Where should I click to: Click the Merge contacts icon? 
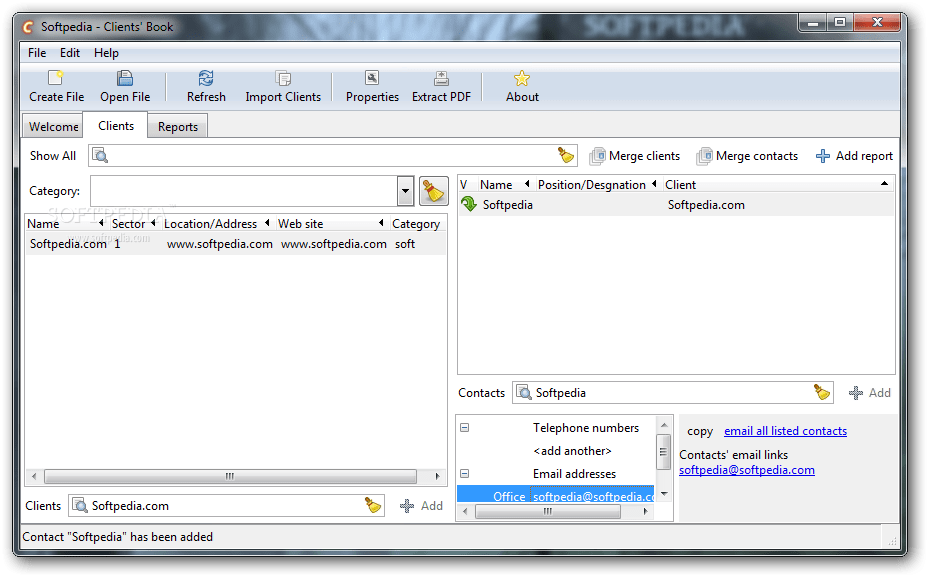coord(704,156)
